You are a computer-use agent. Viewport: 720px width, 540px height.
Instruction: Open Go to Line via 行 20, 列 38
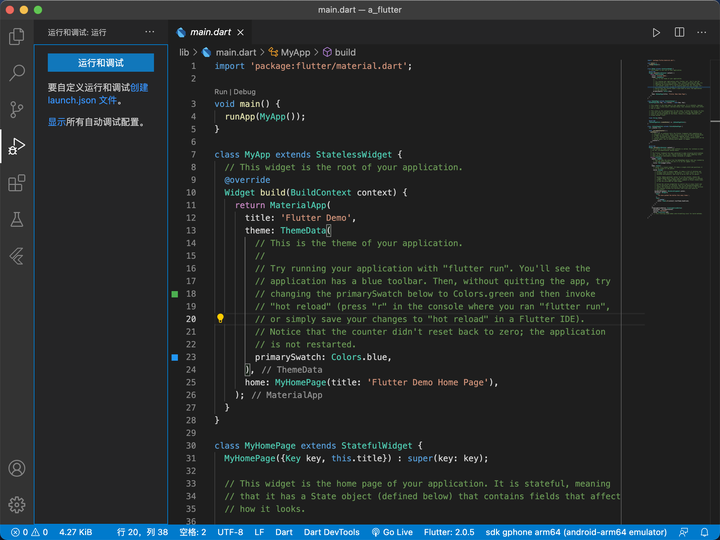click(x=142, y=532)
